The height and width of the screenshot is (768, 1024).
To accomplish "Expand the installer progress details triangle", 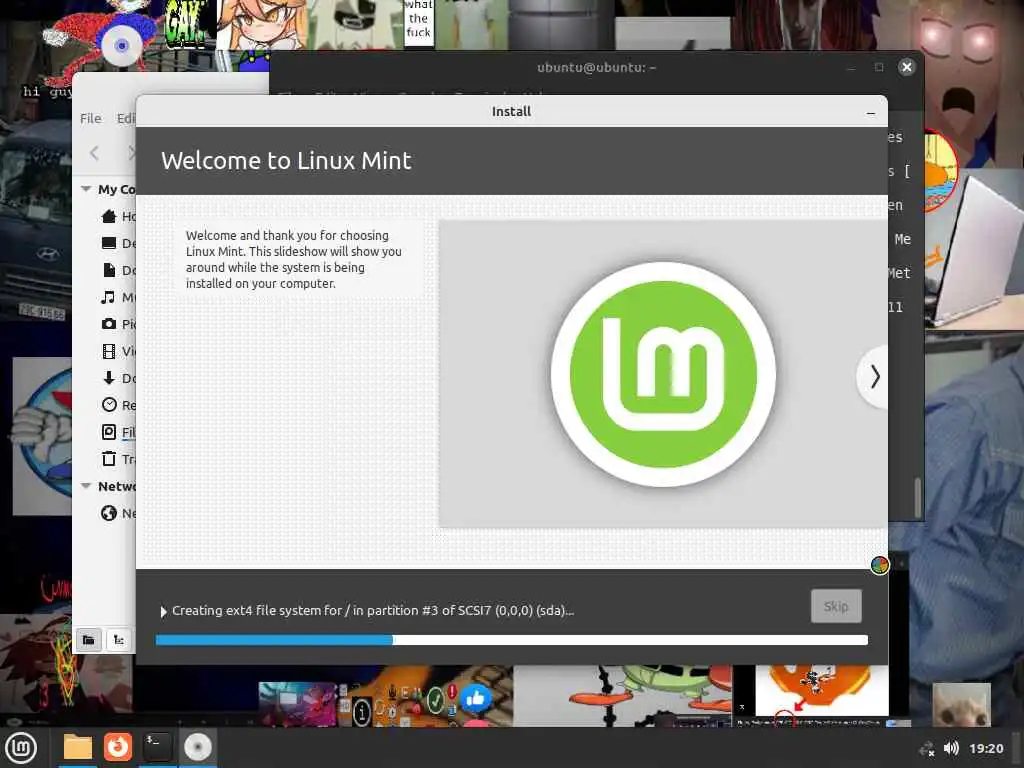I will (163, 611).
